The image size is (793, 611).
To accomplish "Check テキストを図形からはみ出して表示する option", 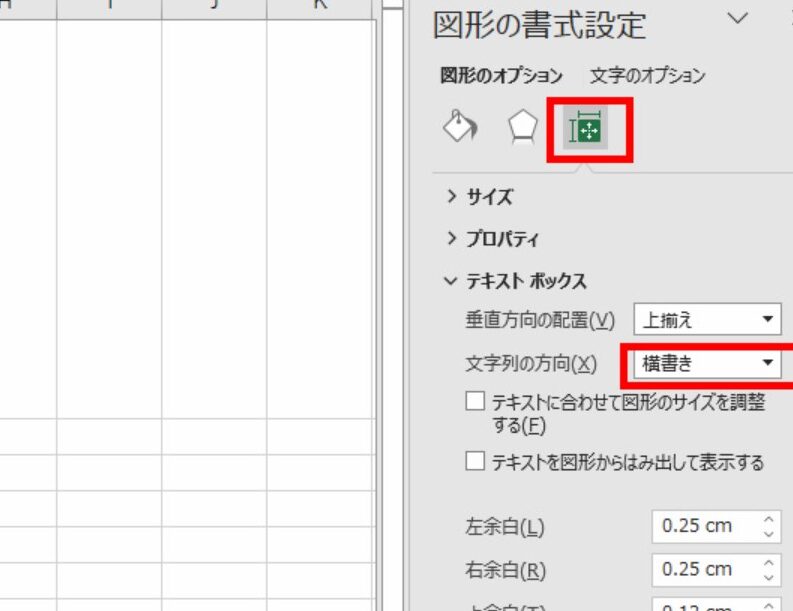I will [476, 462].
